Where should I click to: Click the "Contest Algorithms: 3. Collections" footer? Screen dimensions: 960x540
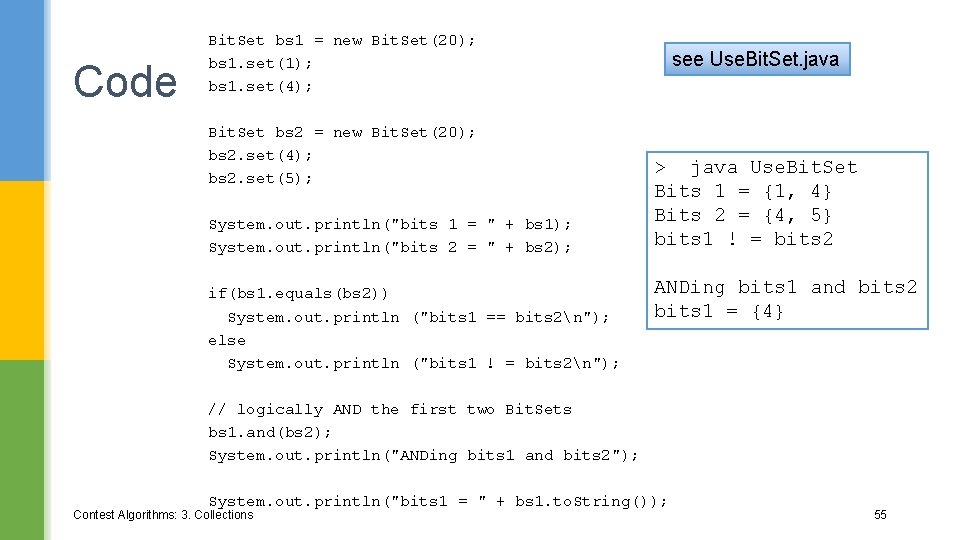(163, 515)
